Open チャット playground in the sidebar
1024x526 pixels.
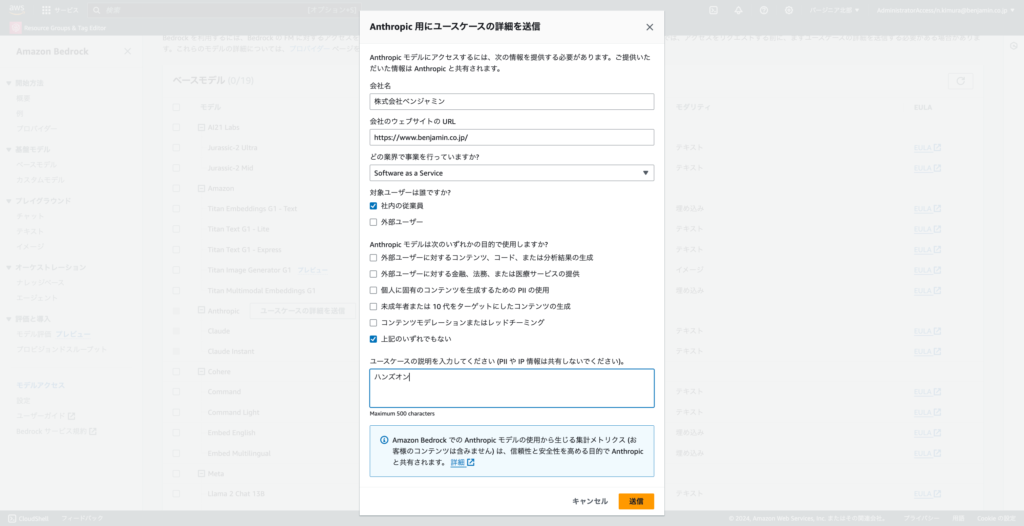[x=30, y=216]
